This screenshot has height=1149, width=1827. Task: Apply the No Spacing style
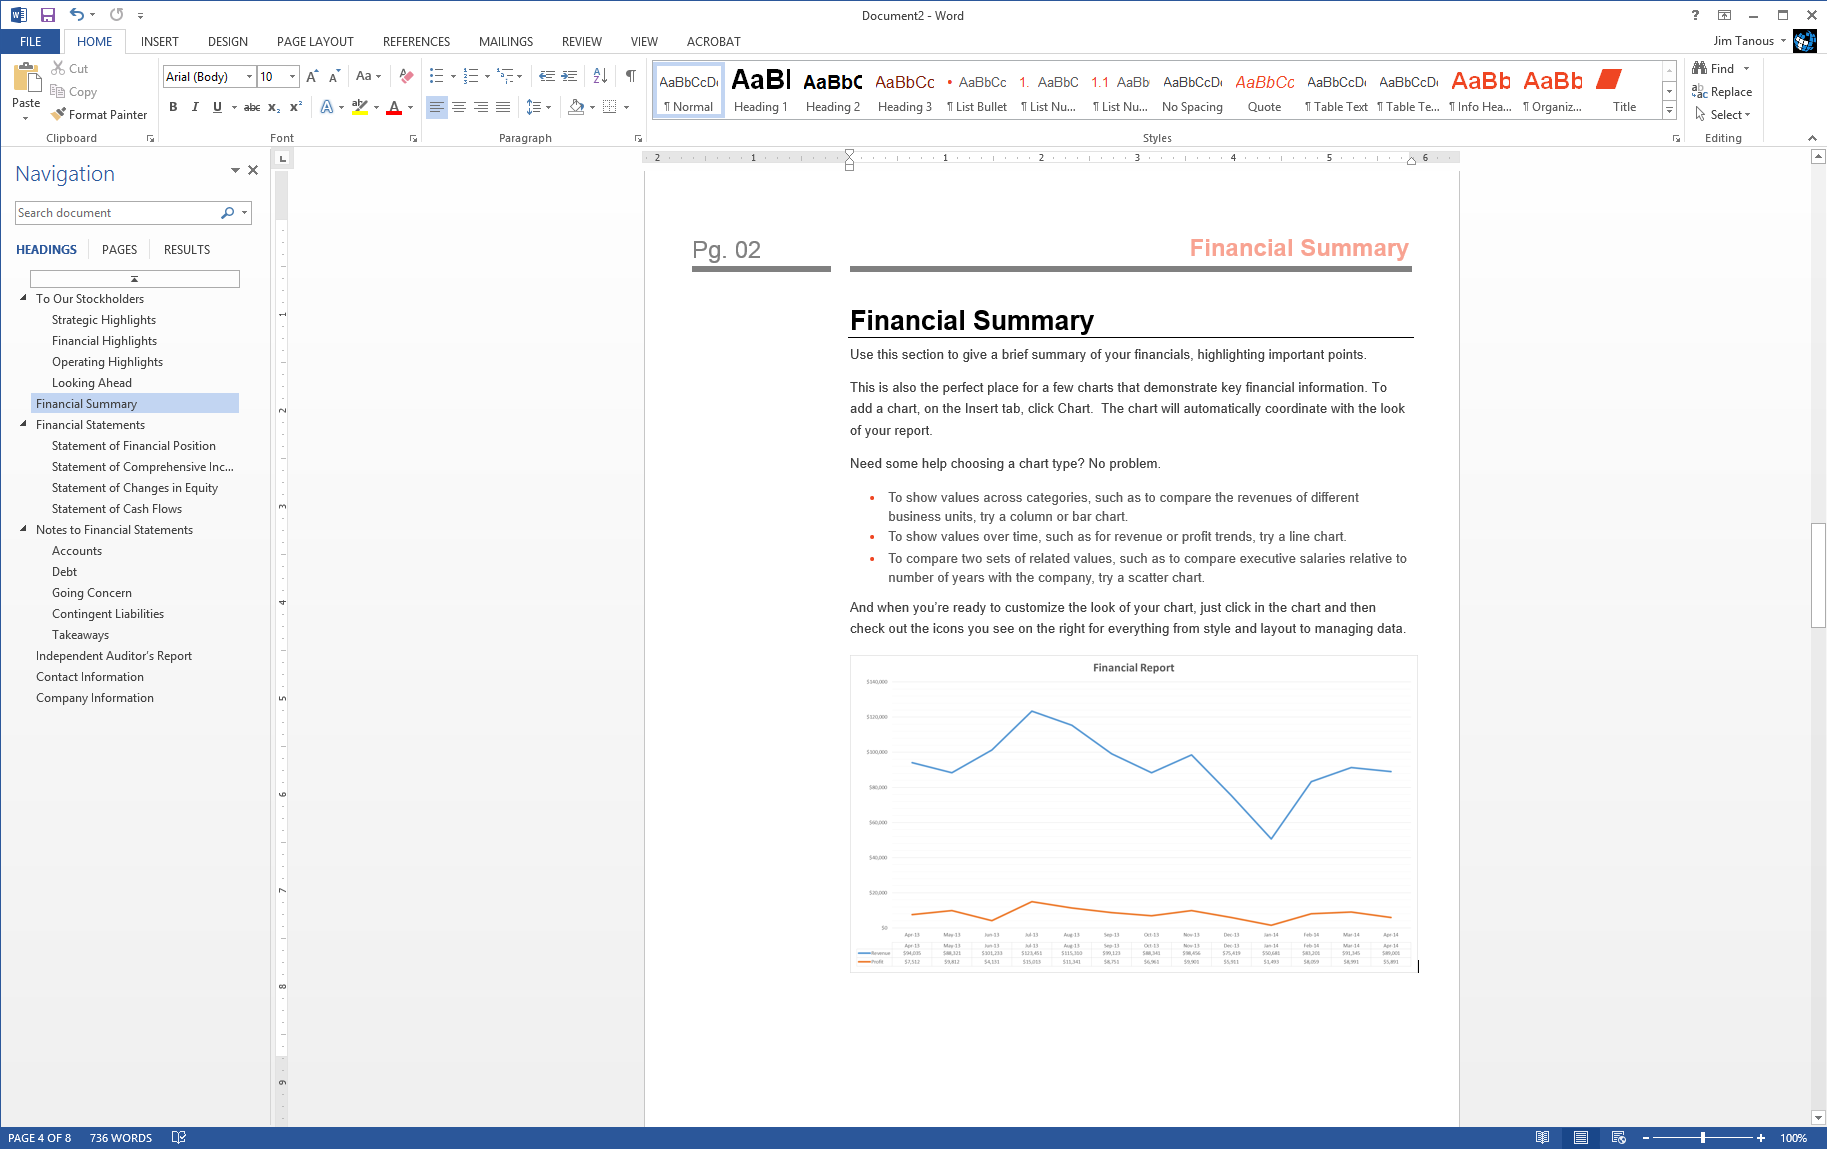click(1192, 90)
